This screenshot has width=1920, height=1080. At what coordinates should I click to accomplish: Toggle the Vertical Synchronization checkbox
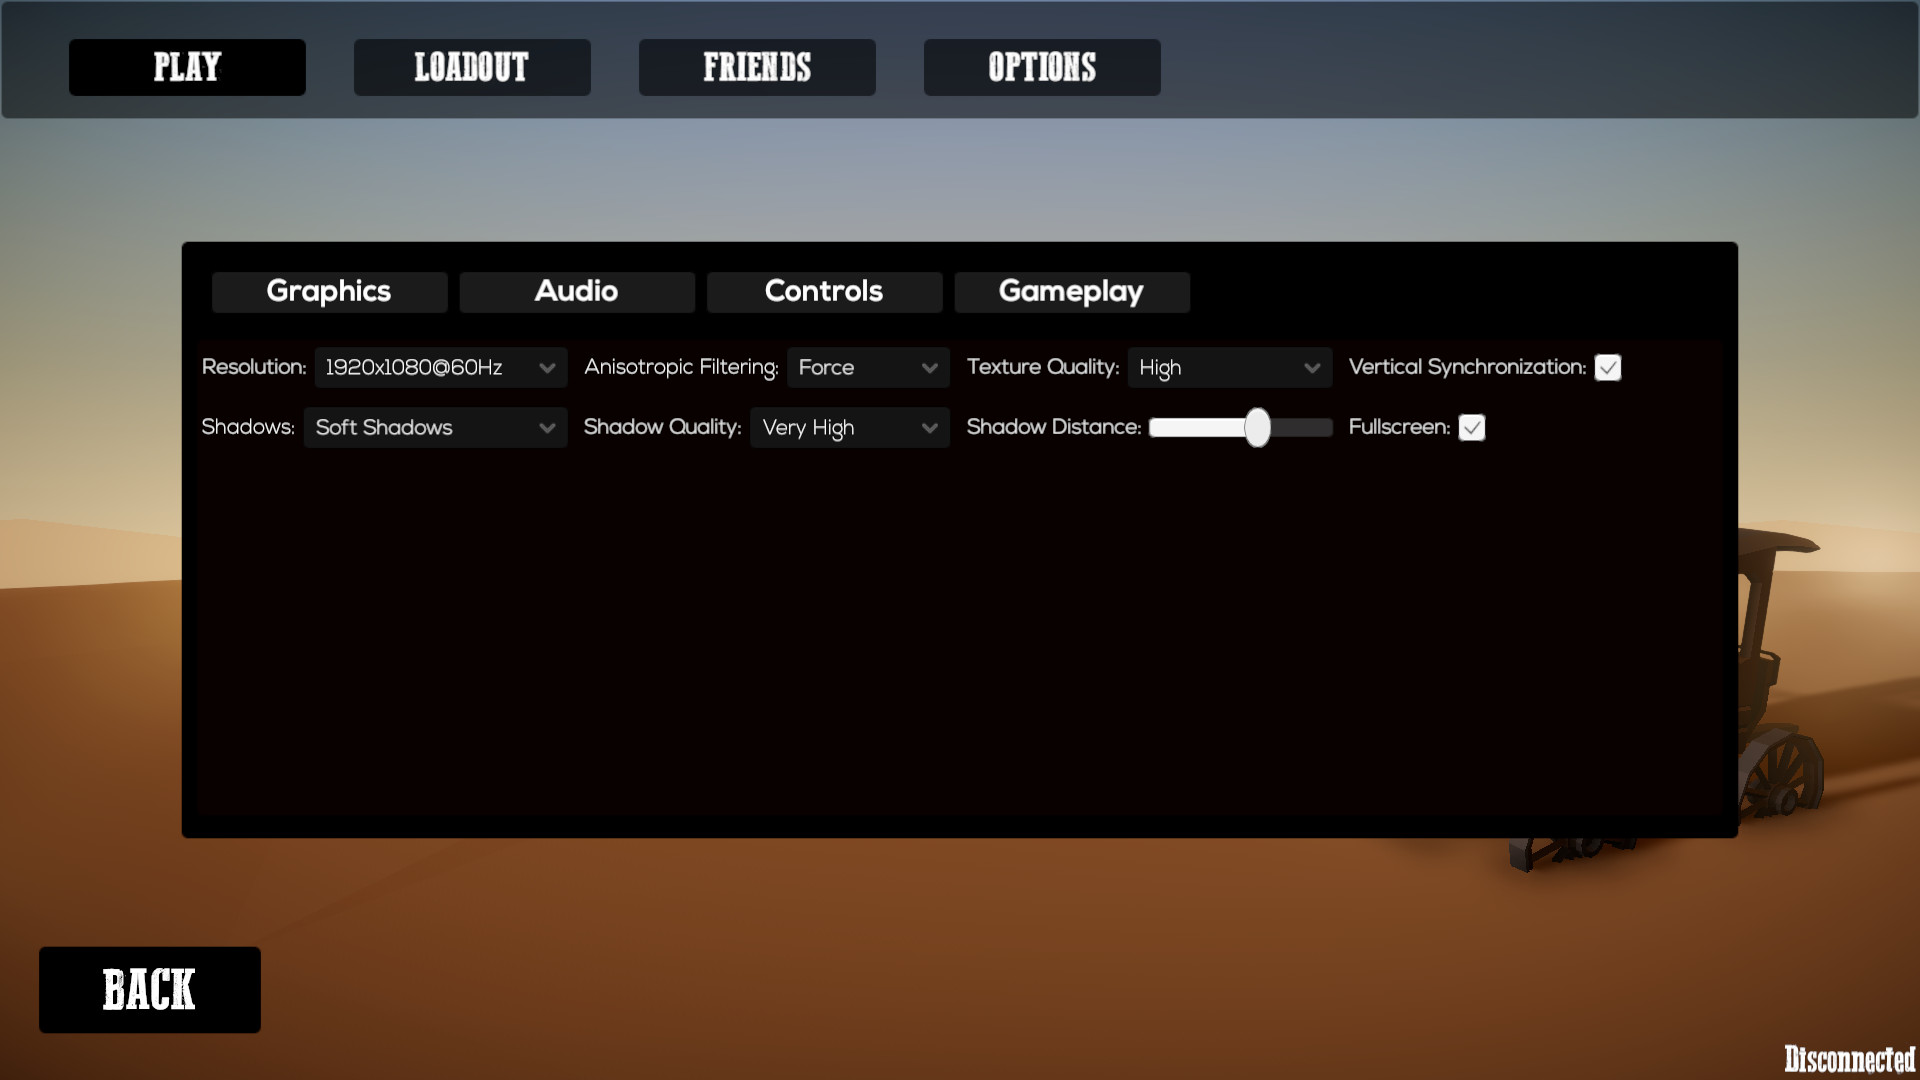pyautogui.click(x=1608, y=368)
